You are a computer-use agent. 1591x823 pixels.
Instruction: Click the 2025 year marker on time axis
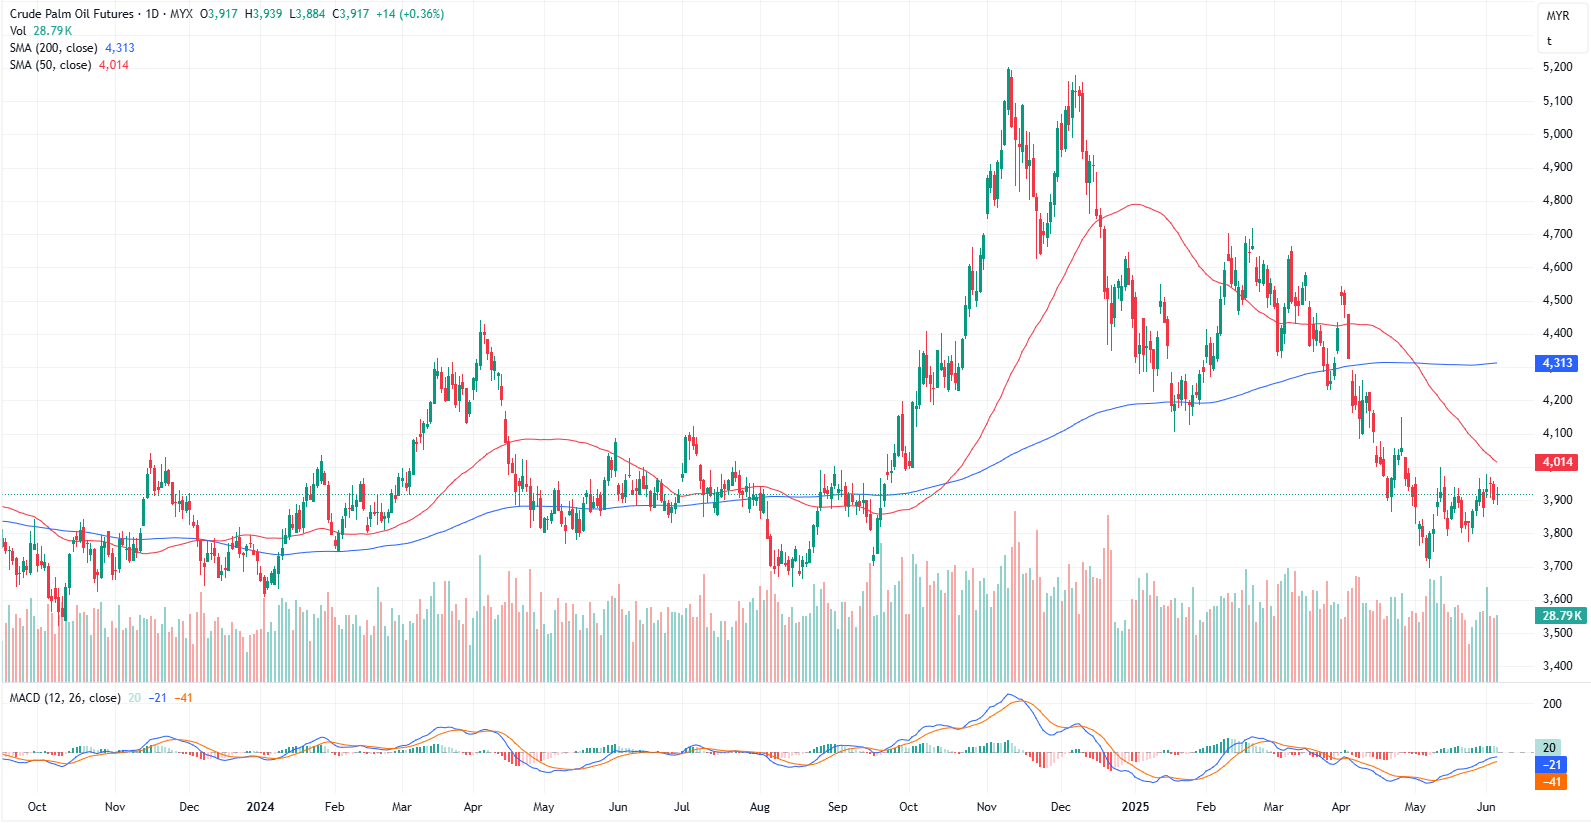[x=1135, y=807]
